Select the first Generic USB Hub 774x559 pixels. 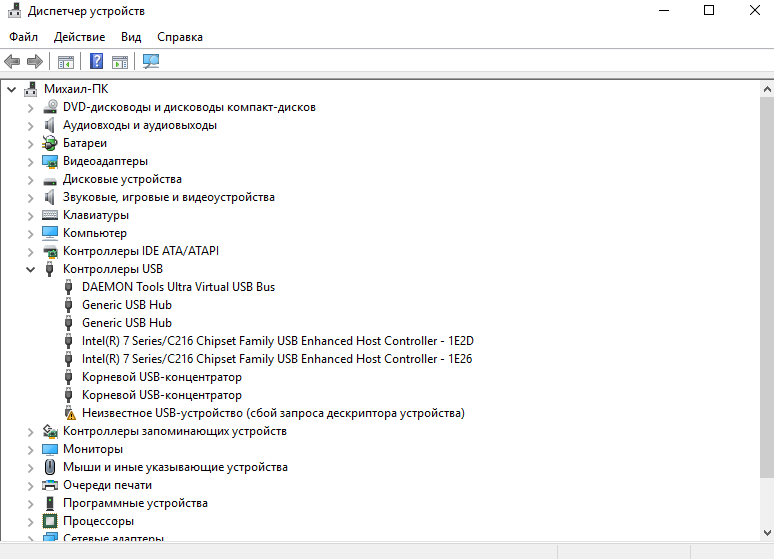(127, 305)
